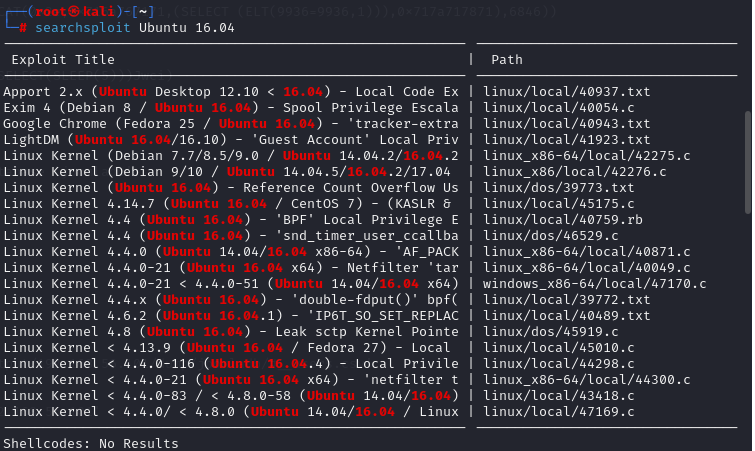This screenshot has height=451, width=755.
Task: Click path 'linux/local/47169.c'
Action: point(559,412)
